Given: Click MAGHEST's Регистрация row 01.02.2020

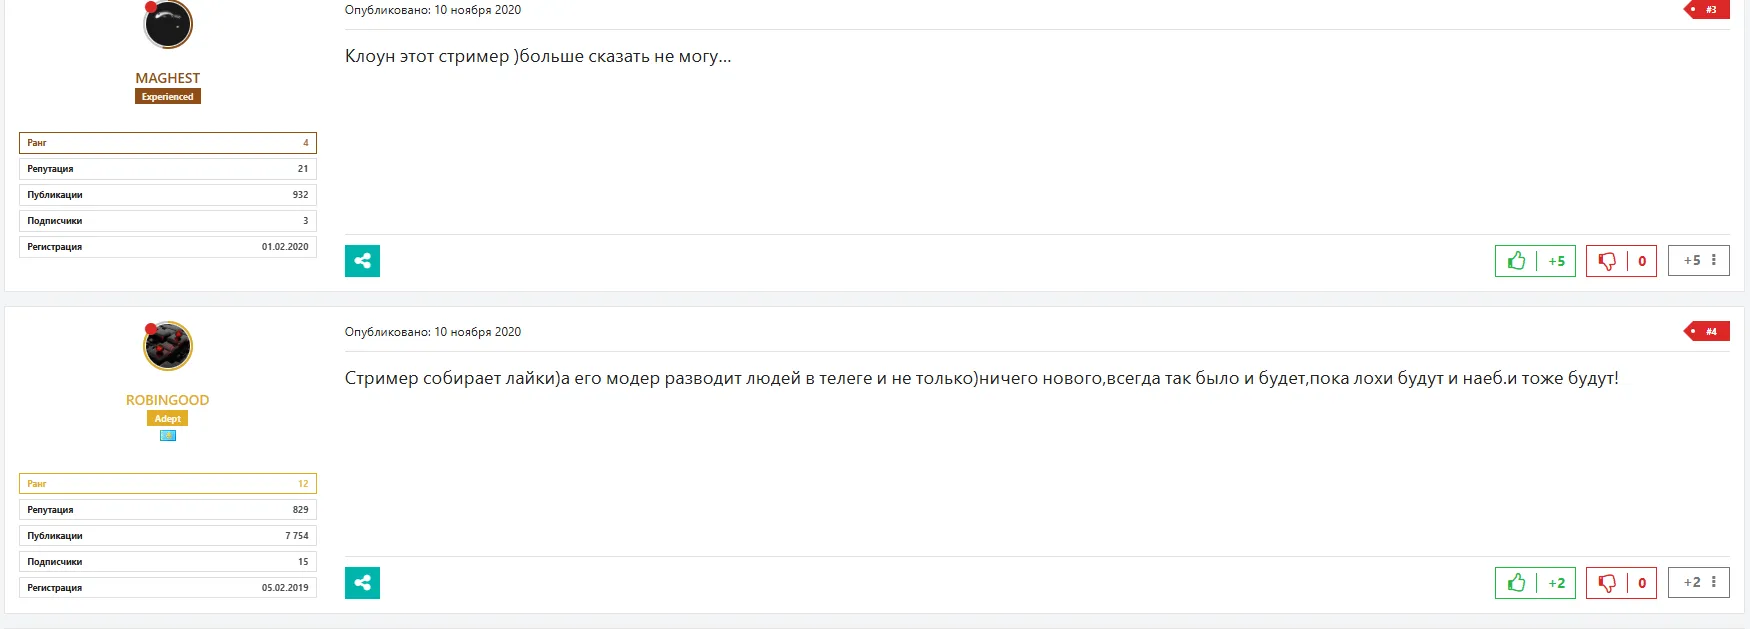Looking at the screenshot, I should pos(168,247).
